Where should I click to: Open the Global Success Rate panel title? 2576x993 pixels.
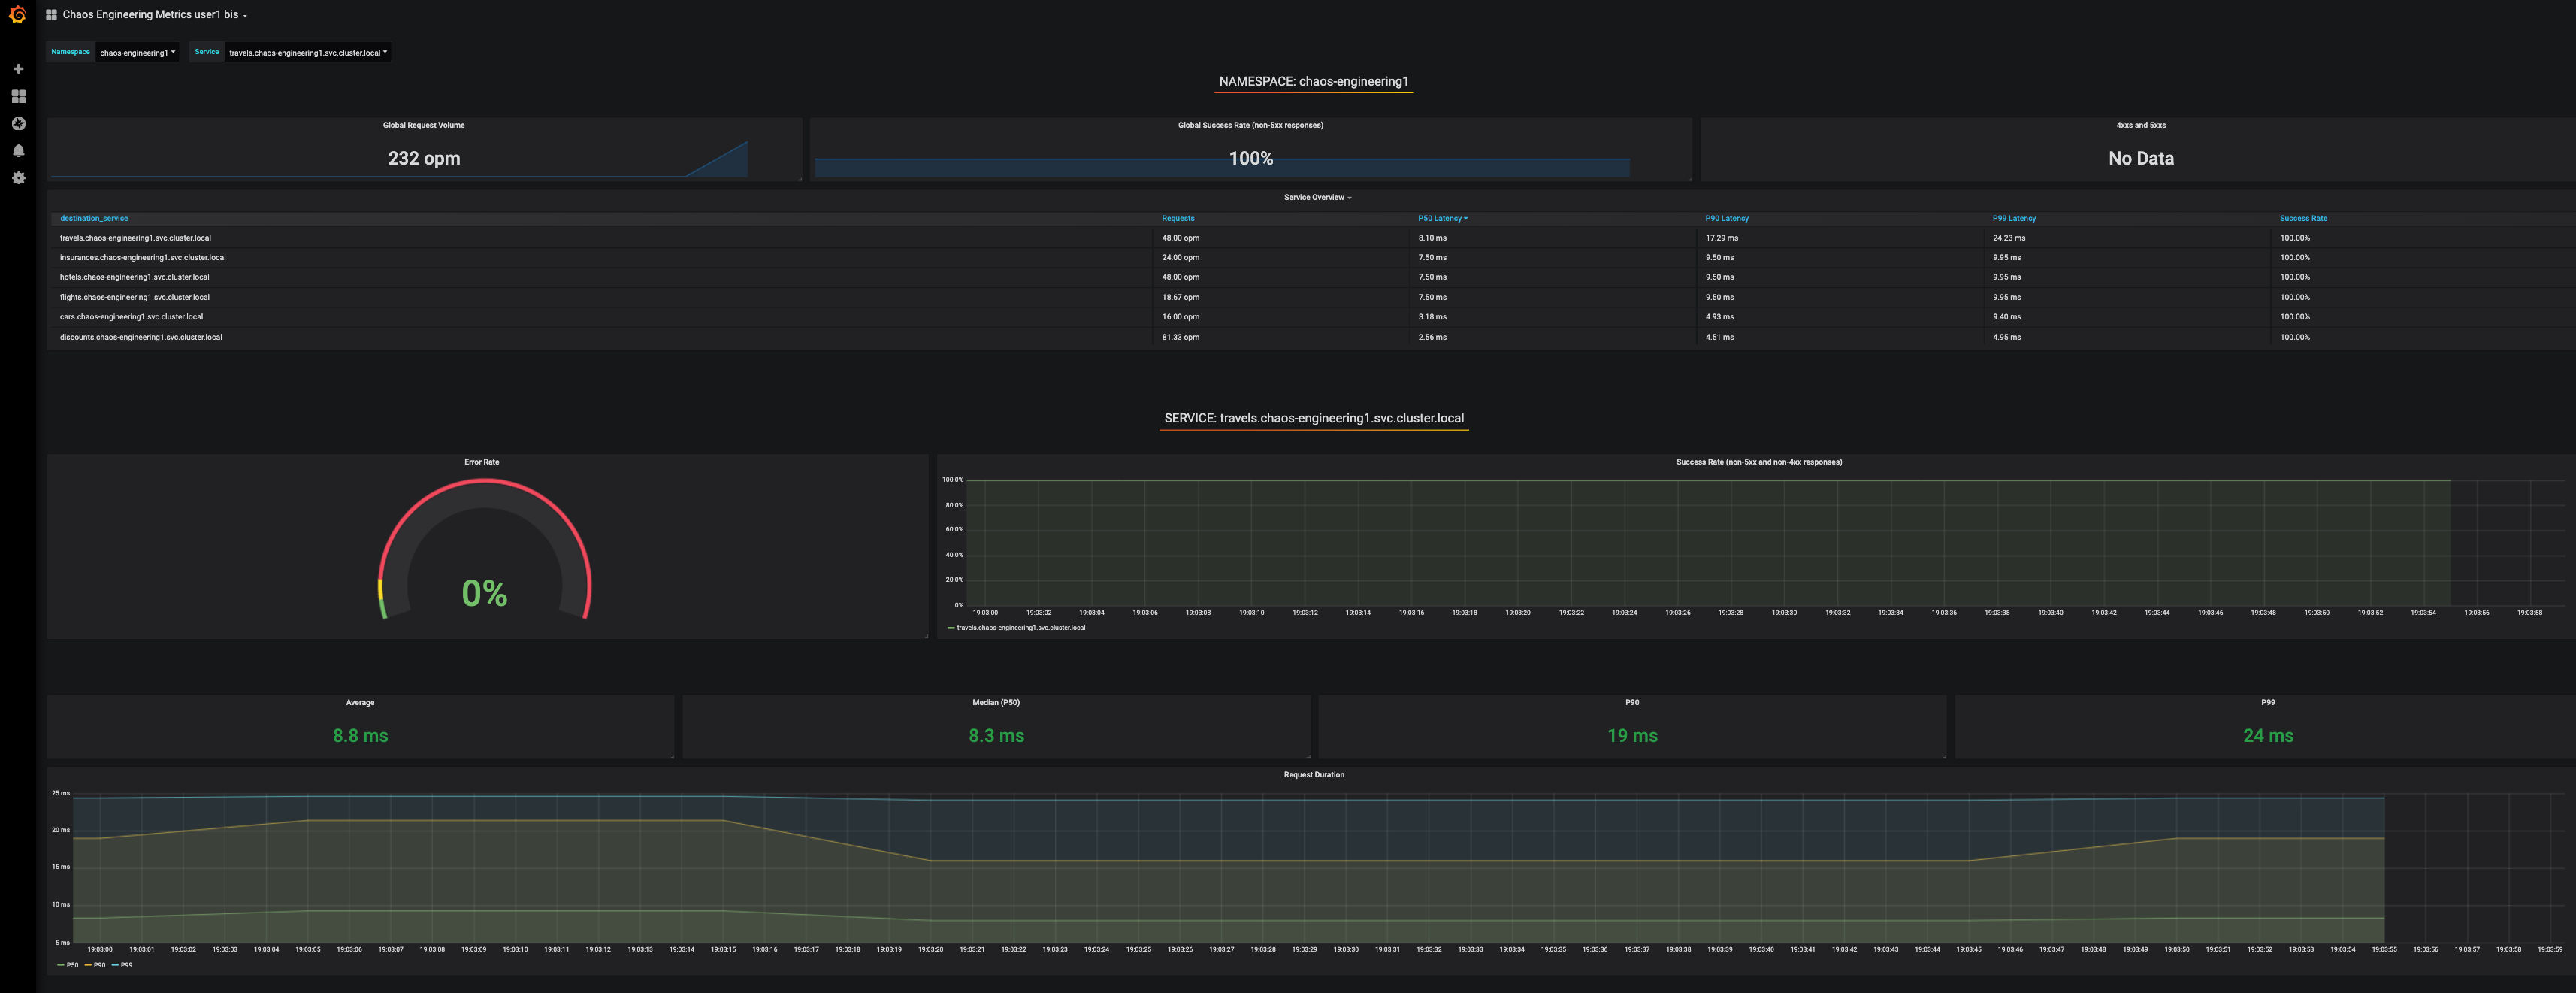point(1250,125)
